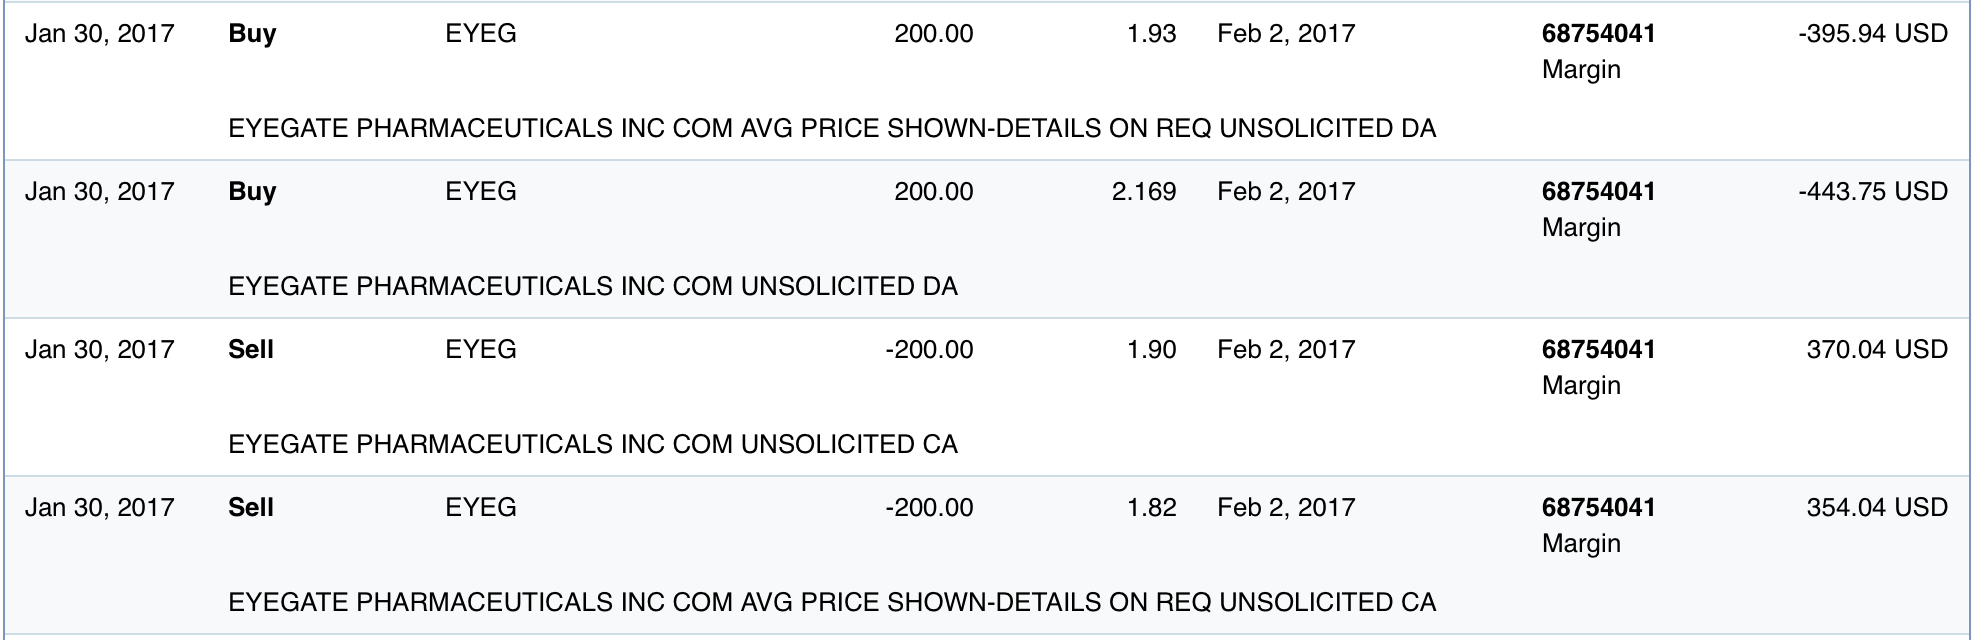Click the first row's Buy label
The width and height of the screenshot is (1974, 640).
(x=252, y=34)
